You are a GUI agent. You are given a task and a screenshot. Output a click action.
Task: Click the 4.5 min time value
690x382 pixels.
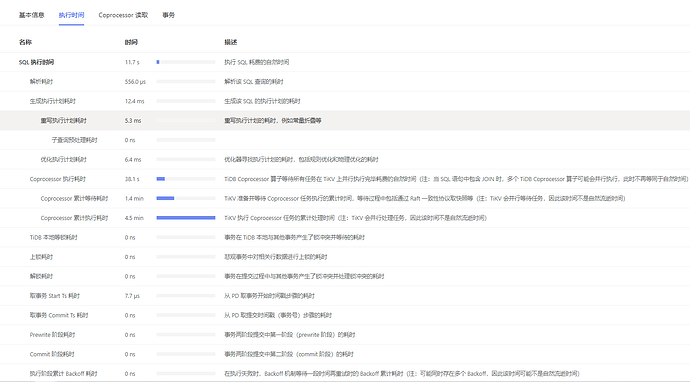click(134, 218)
